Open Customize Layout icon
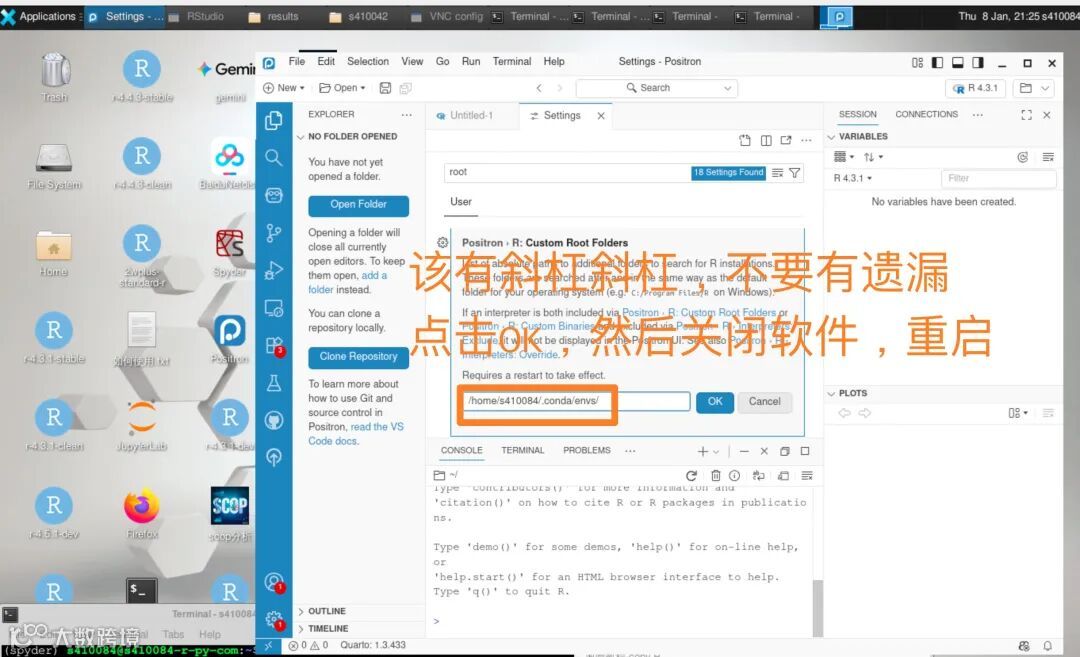This screenshot has width=1080, height=657. (917, 63)
